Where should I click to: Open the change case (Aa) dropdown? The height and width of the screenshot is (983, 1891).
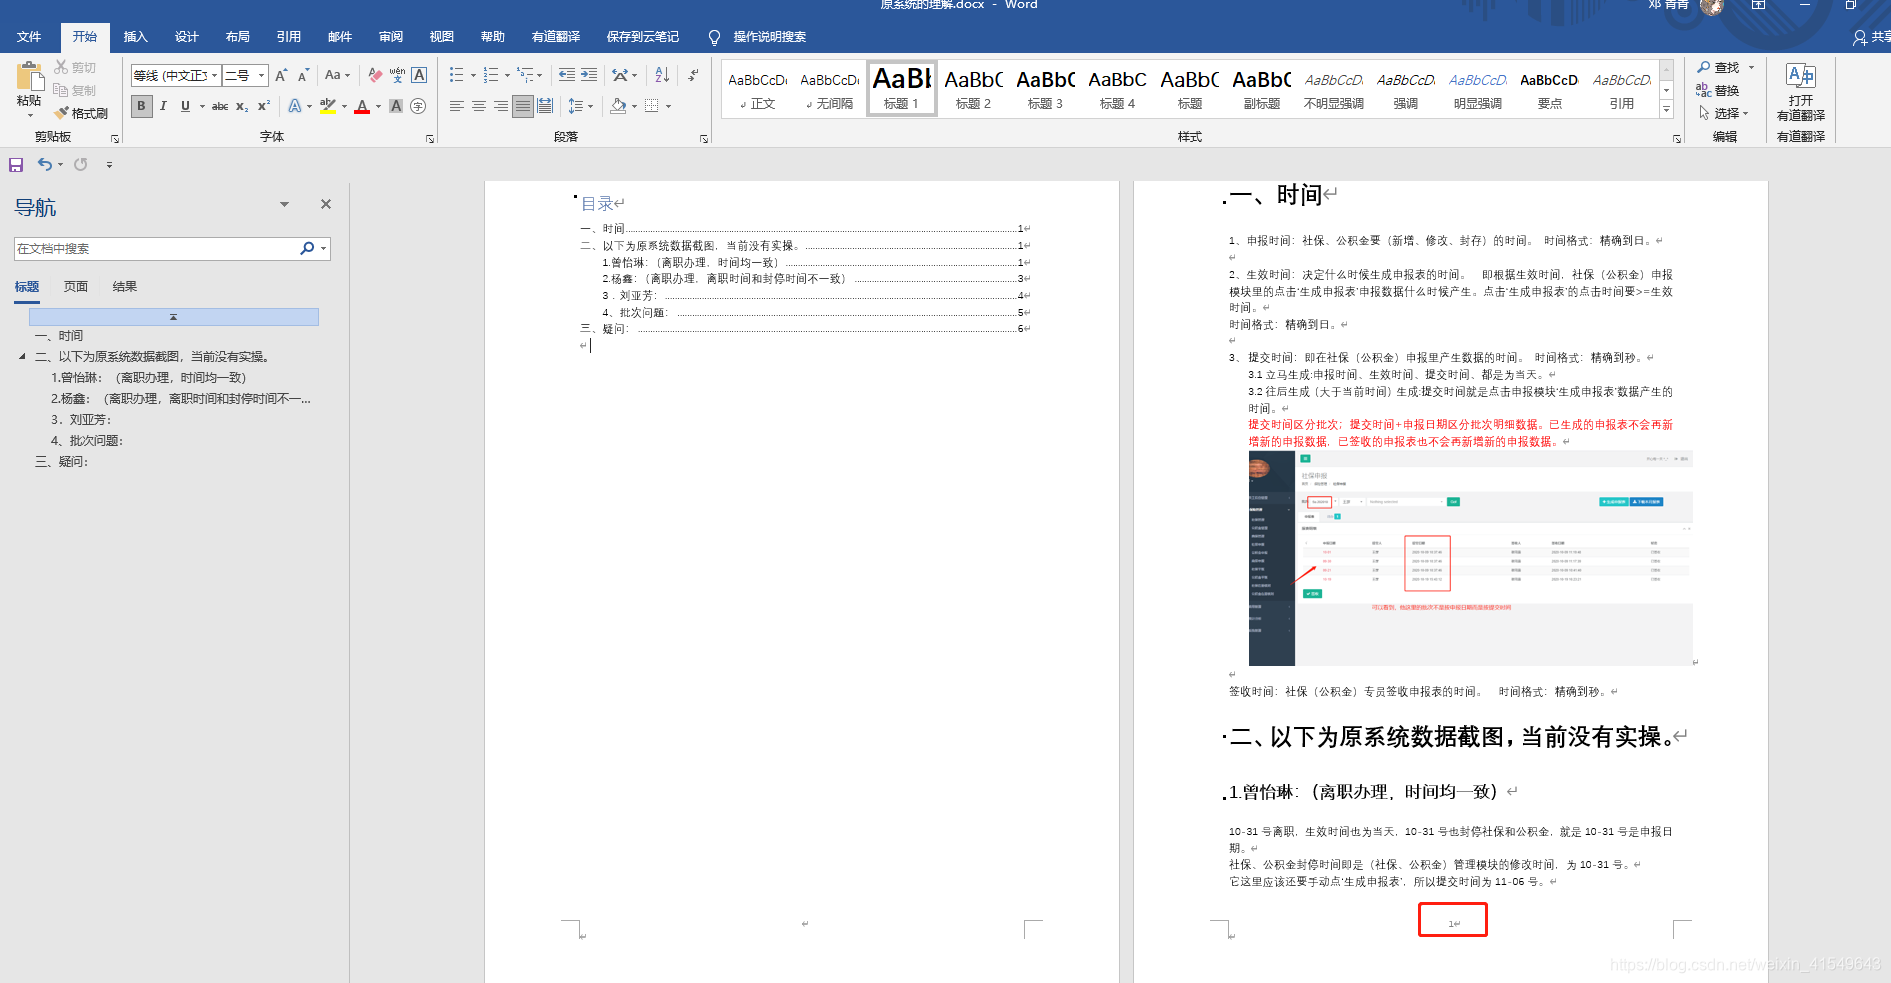tap(338, 75)
